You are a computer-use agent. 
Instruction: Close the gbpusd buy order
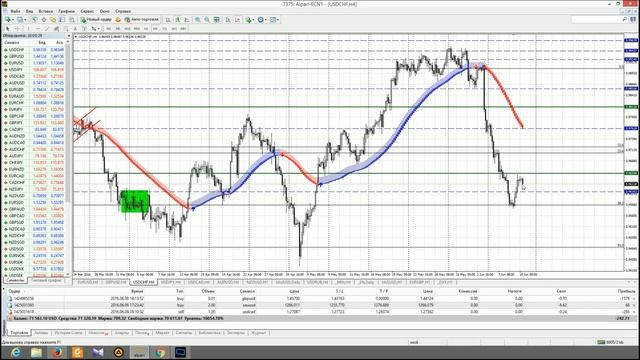pyautogui.click(x=634, y=298)
